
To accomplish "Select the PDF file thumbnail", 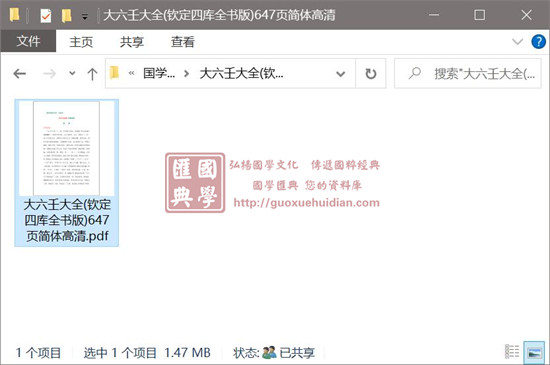I will (x=66, y=148).
